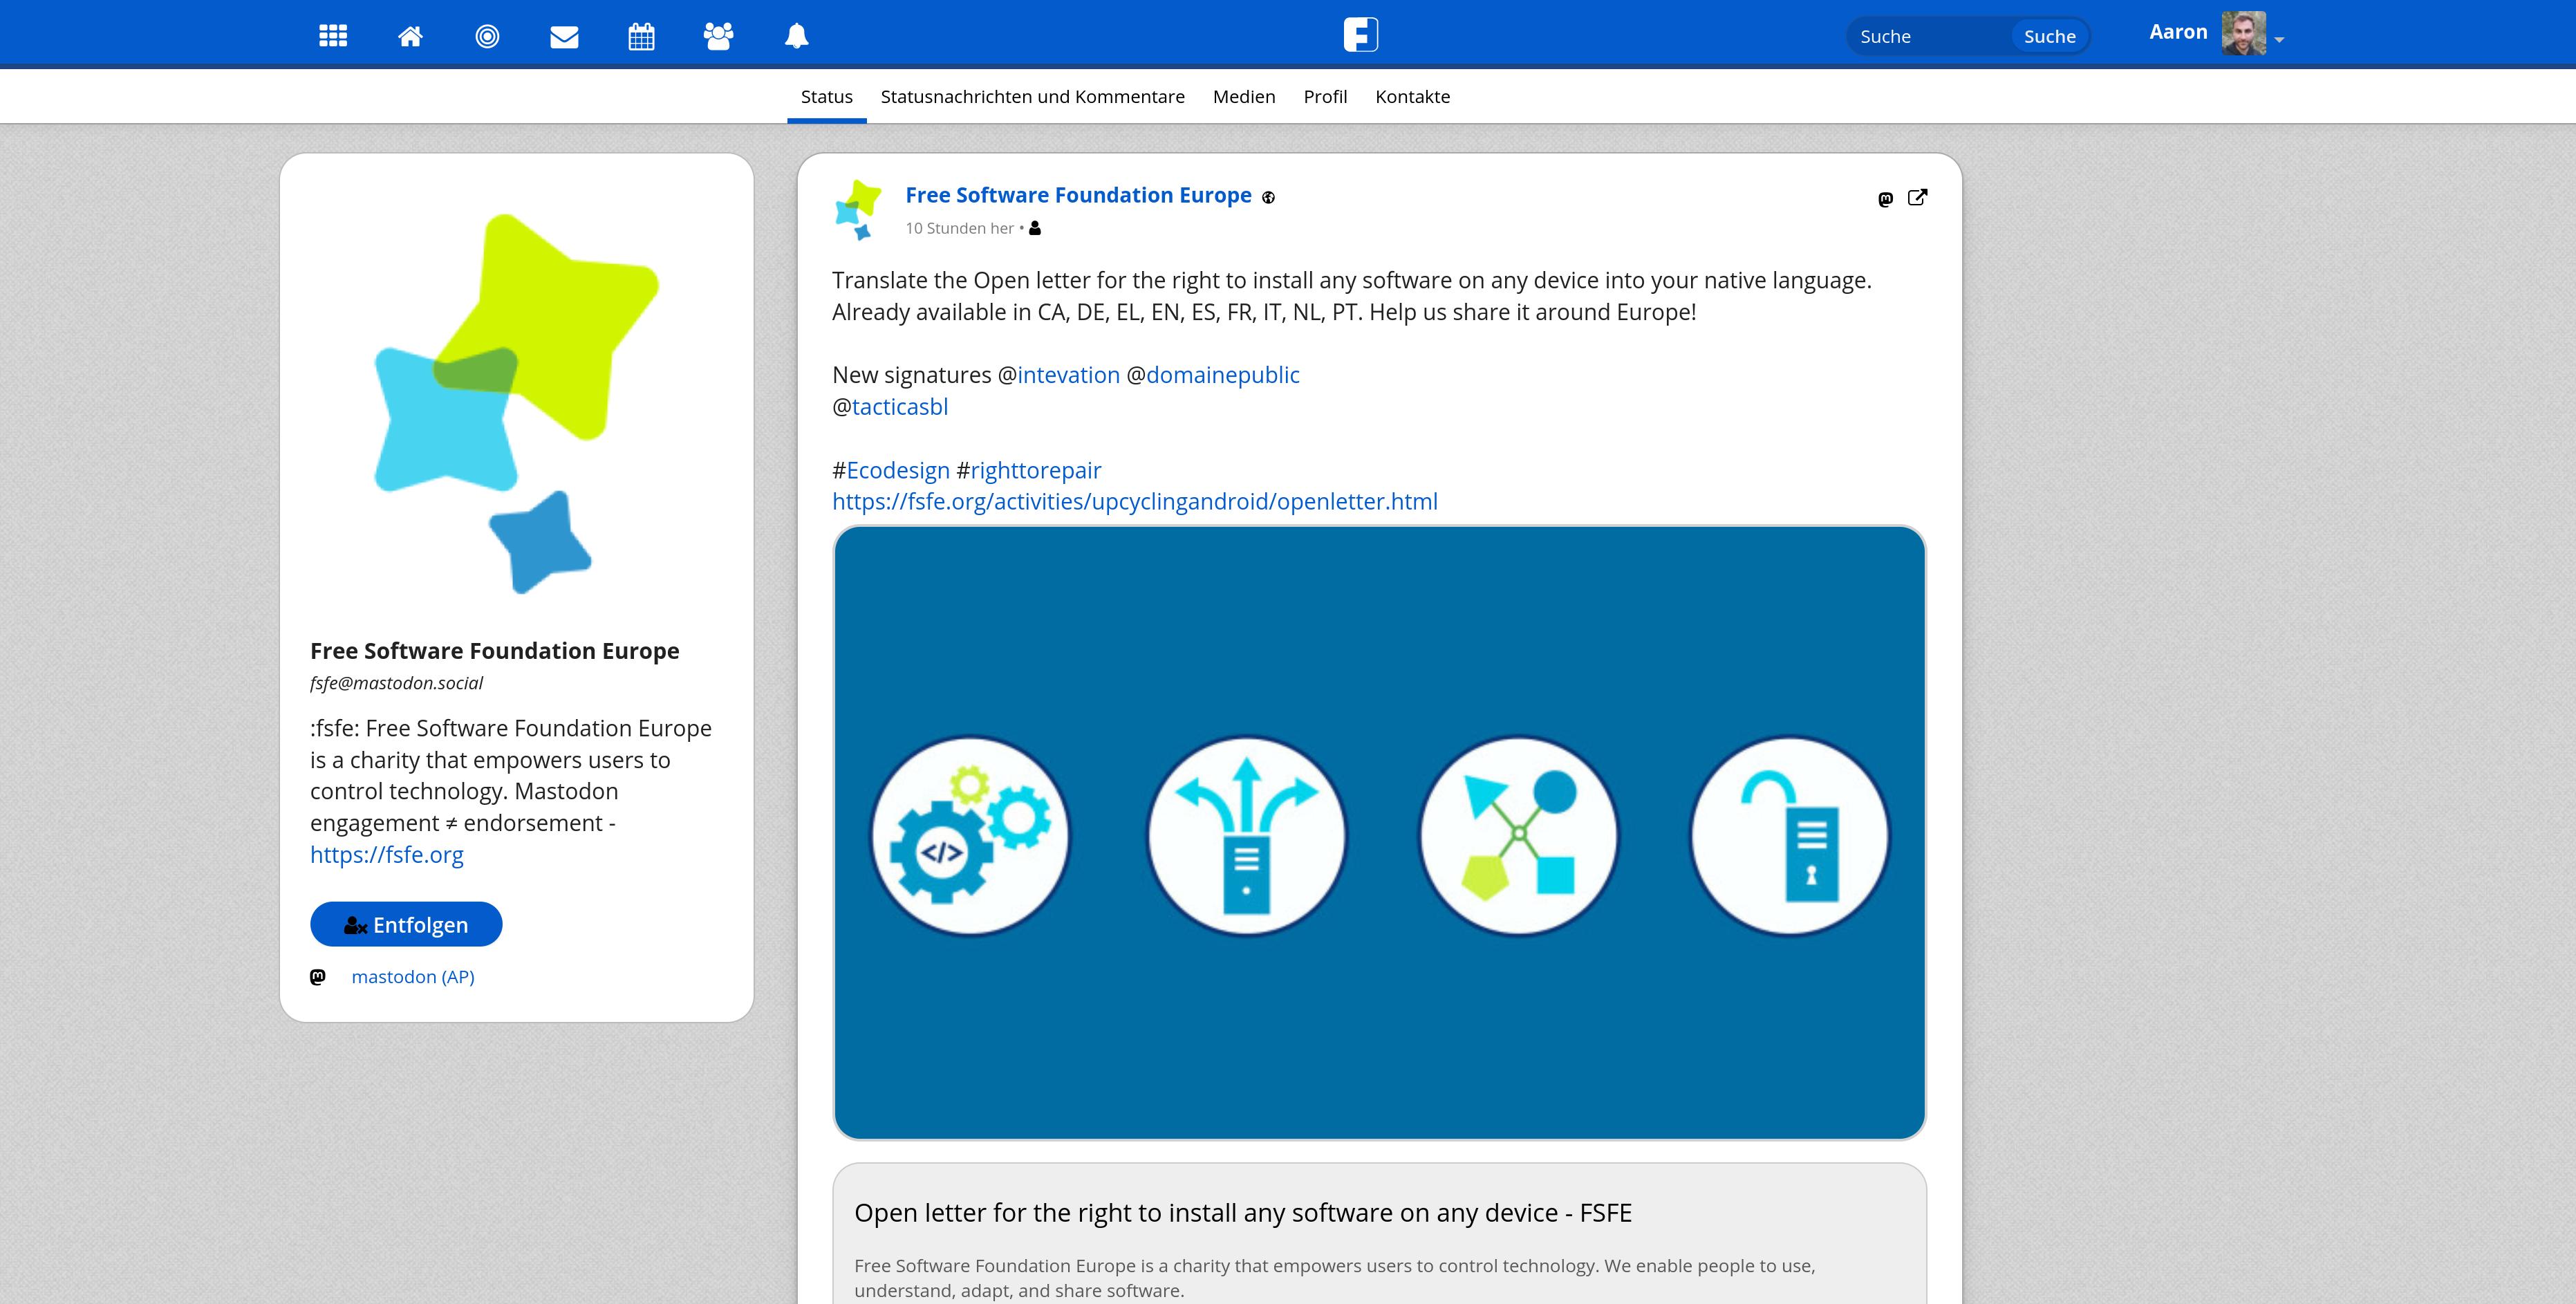Image resolution: width=2576 pixels, height=1304 pixels.
Task: Open the post author Free Software Foundation Europe link
Action: click(x=1078, y=195)
